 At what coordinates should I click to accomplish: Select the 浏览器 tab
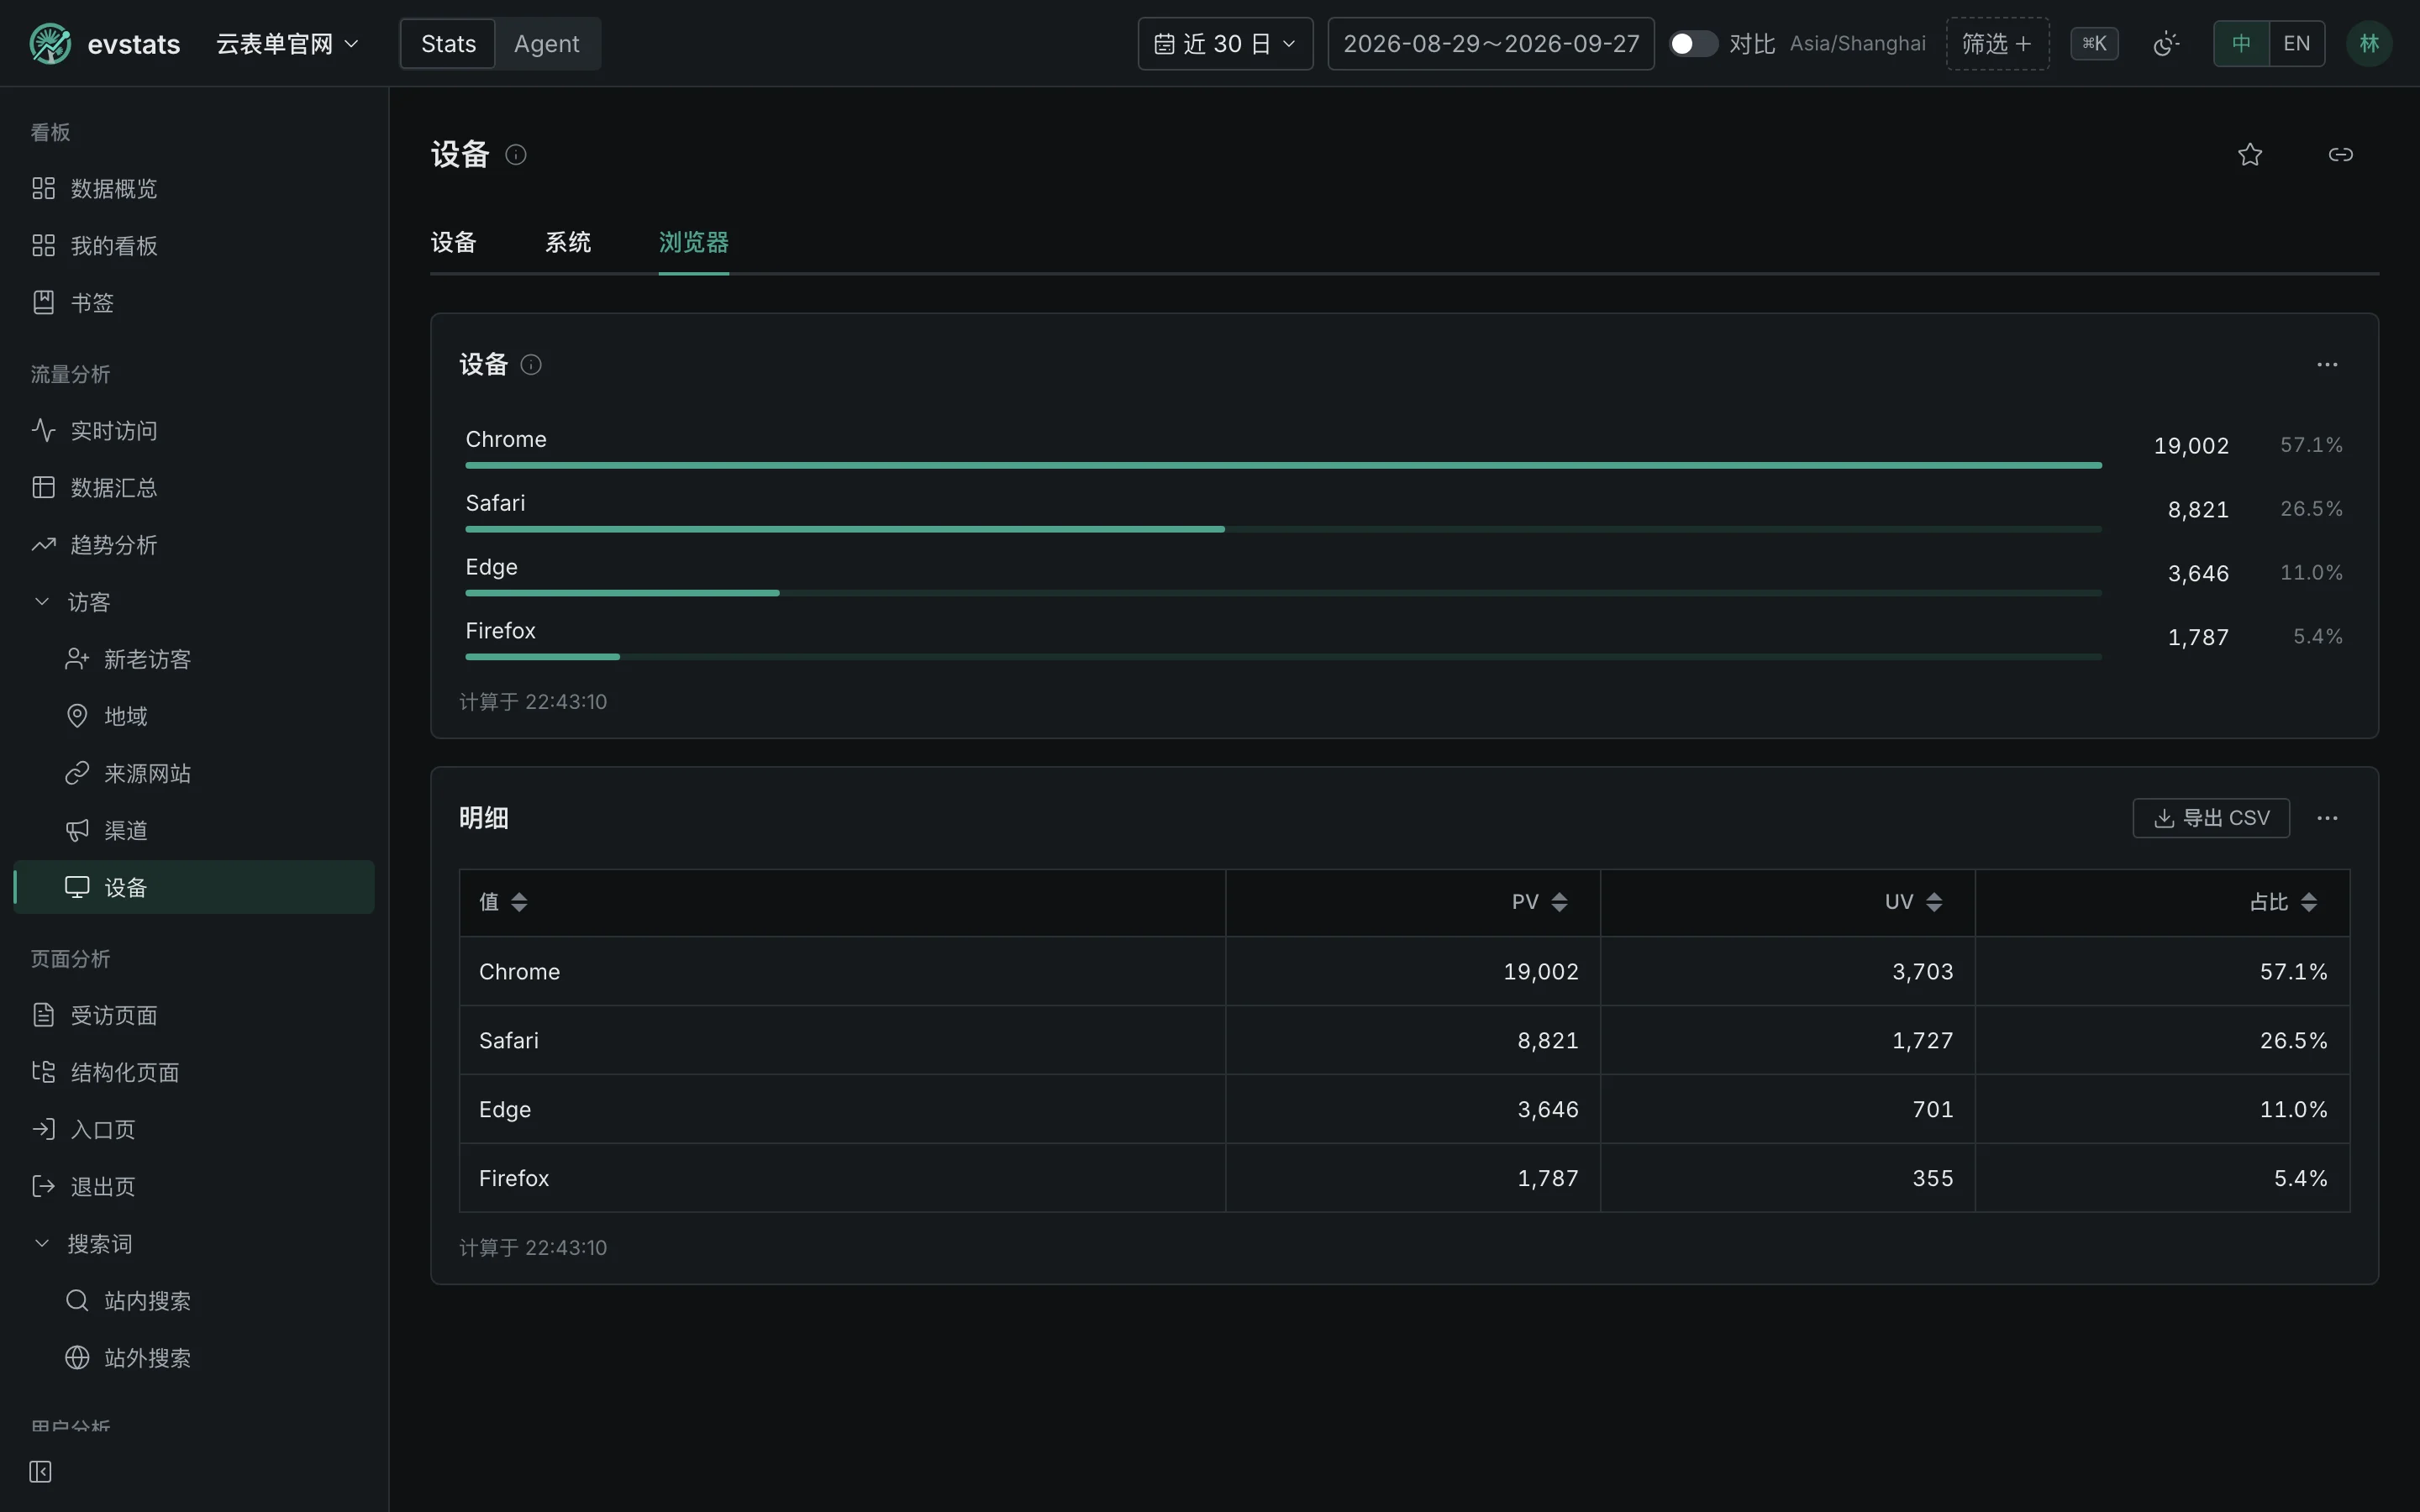pyautogui.click(x=693, y=242)
